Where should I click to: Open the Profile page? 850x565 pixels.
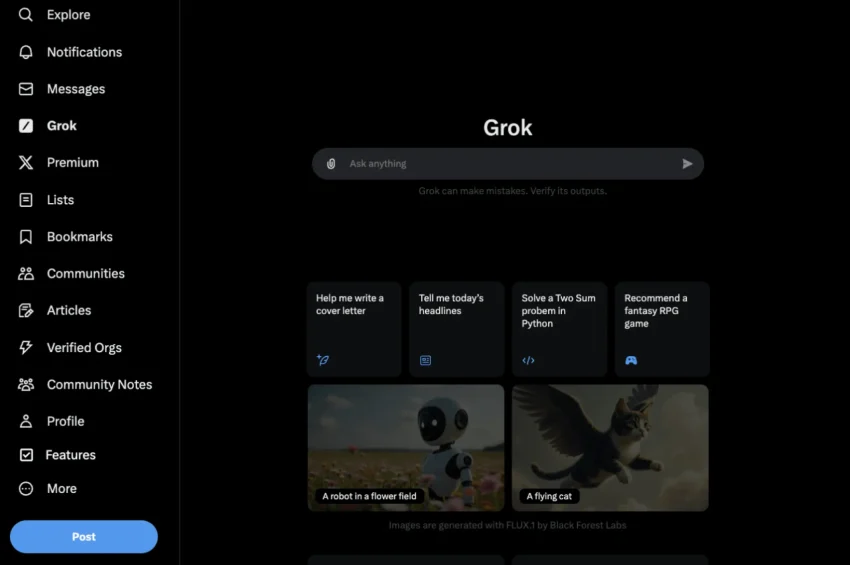[65, 421]
